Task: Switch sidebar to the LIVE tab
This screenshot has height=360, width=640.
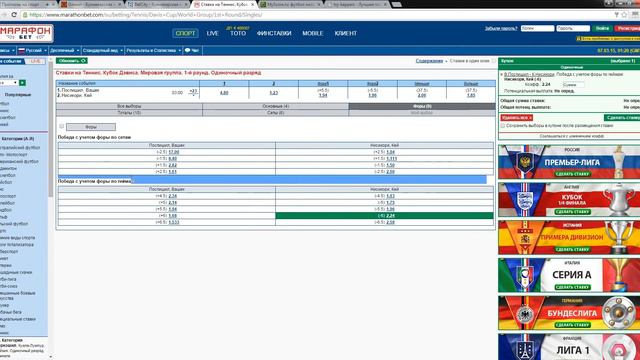Action: pos(36,61)
